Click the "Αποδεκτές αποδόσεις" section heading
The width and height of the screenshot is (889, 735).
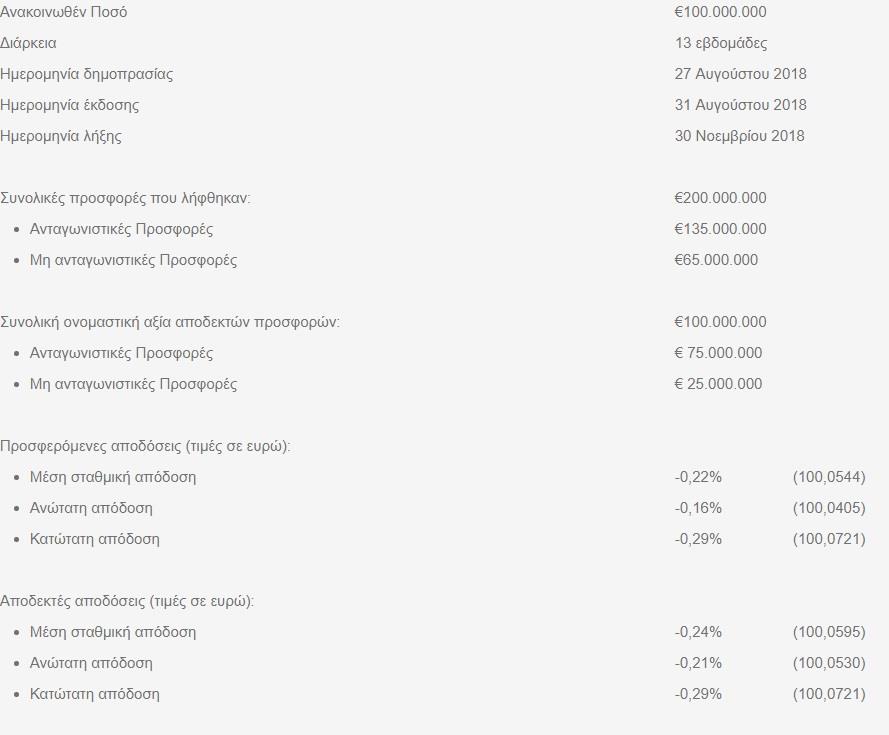(127, 601)
